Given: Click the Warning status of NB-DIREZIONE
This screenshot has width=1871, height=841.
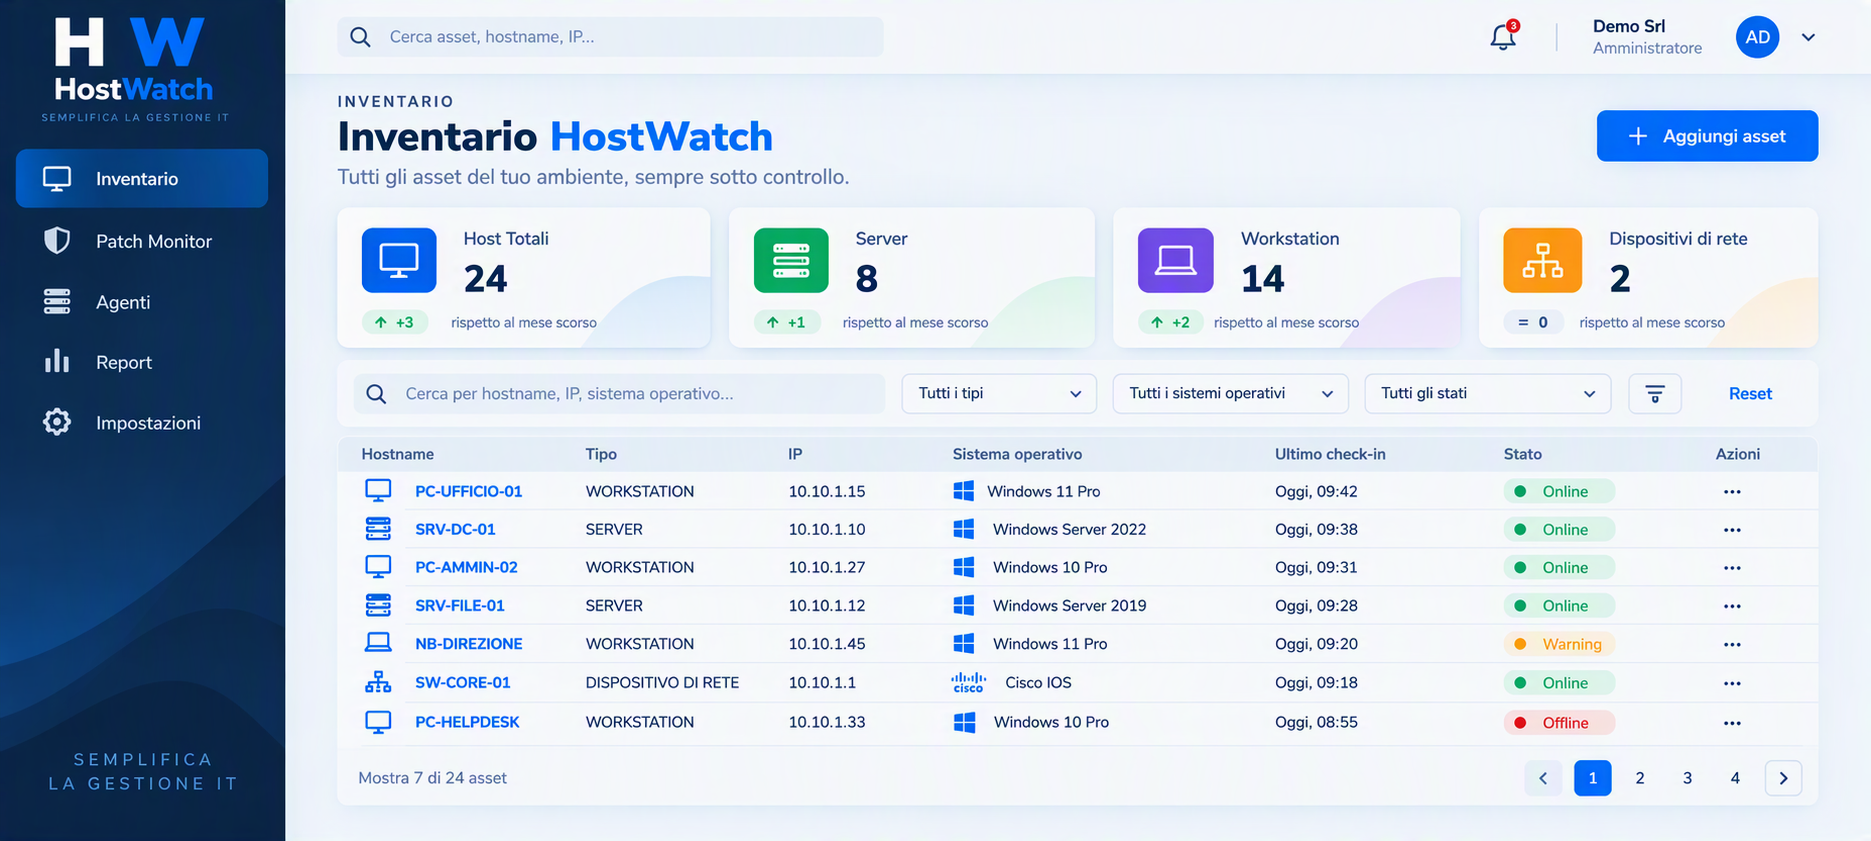Looking at the screenshot, I should coord(1558,644).
